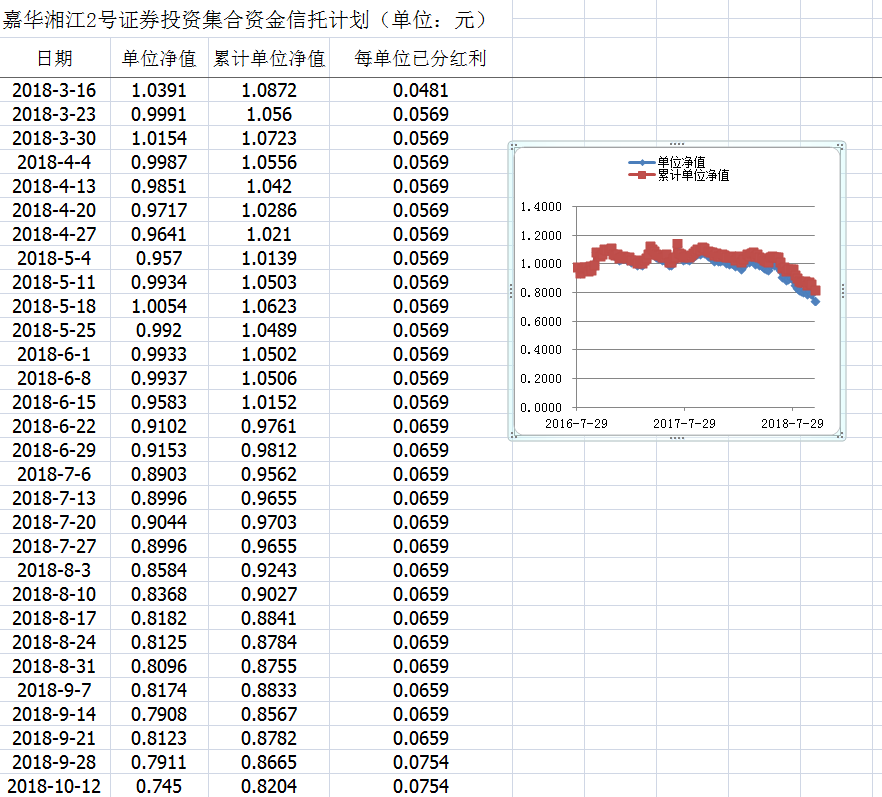Select date cell 2018-9-7
This screenshot has height=797, width=882.
click(x=55, y=690)
